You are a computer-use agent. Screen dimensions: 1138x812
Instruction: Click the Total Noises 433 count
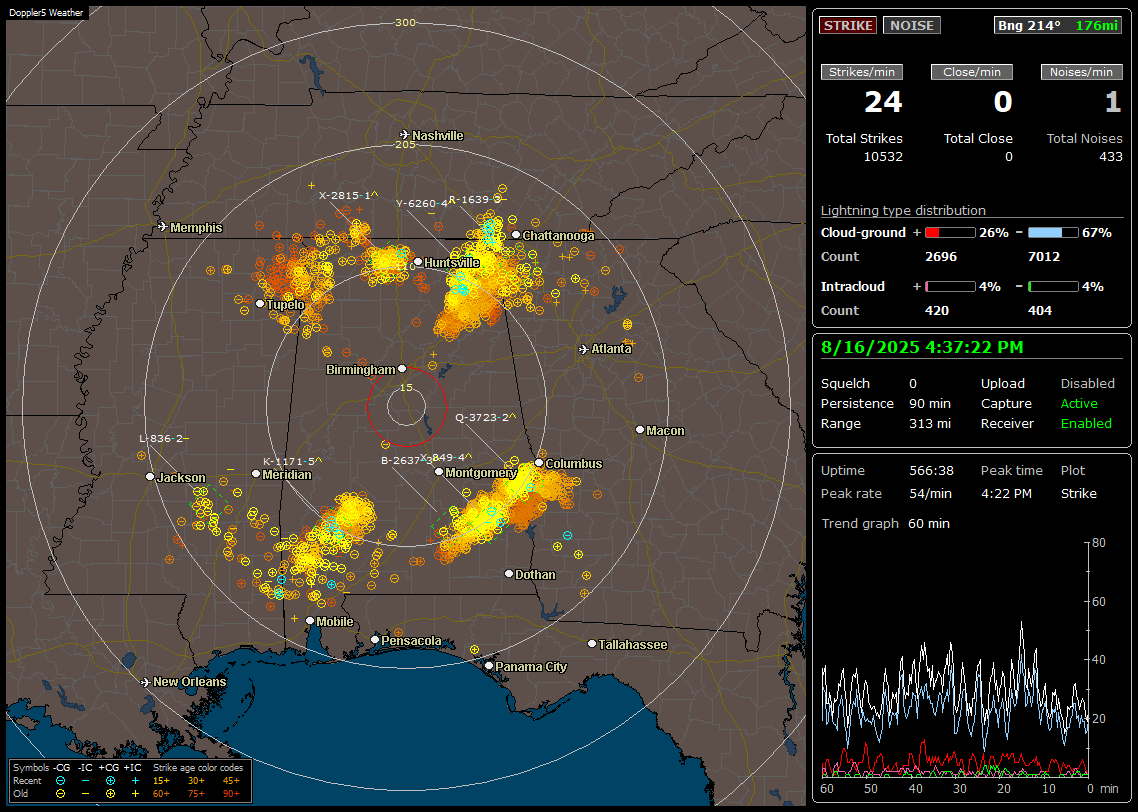pyautogui.click(x=1110, y=157)
